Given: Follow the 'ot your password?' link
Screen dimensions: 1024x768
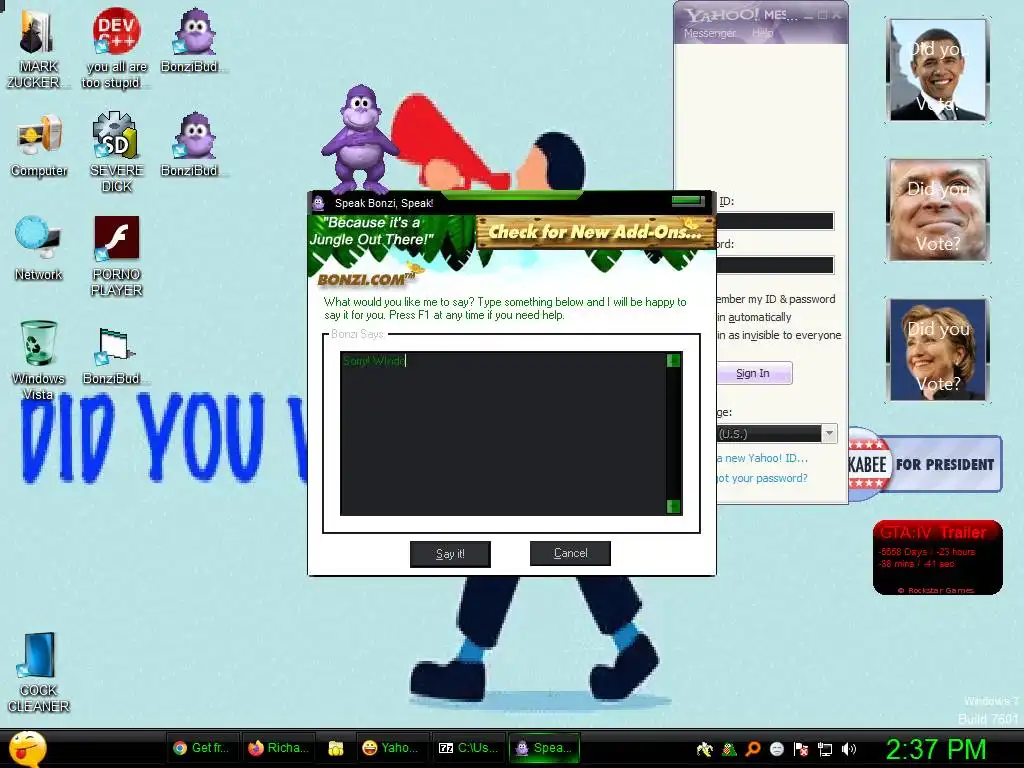Looking at the screenshot, I should 762,478.
